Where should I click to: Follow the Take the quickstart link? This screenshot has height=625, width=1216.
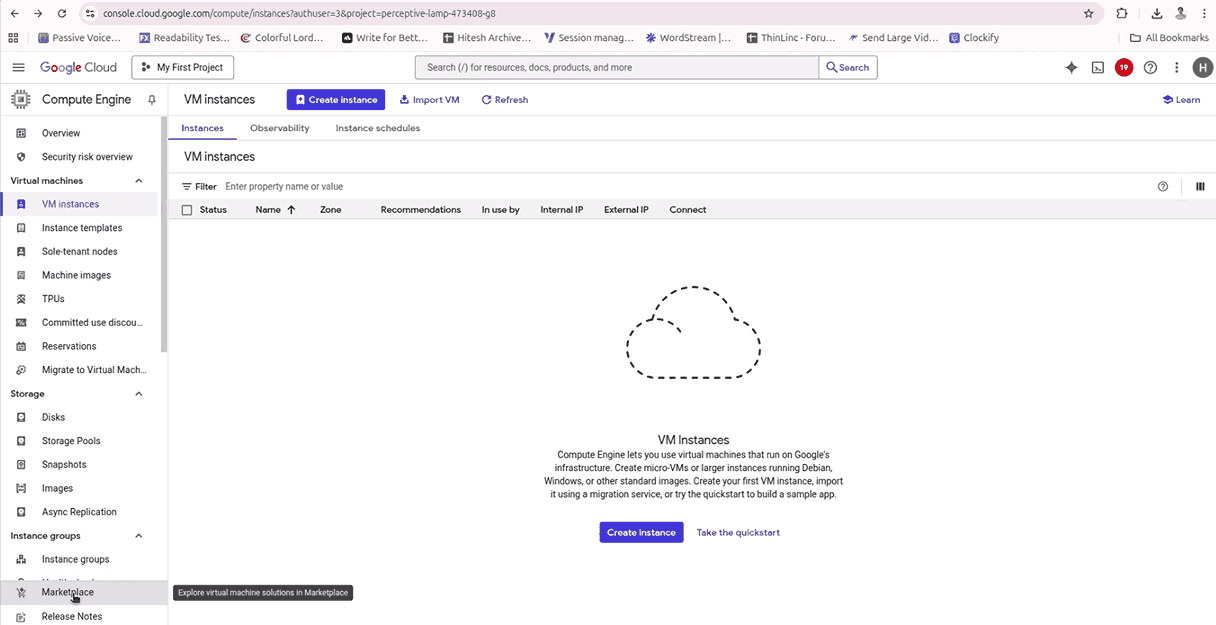click(738, 532)
